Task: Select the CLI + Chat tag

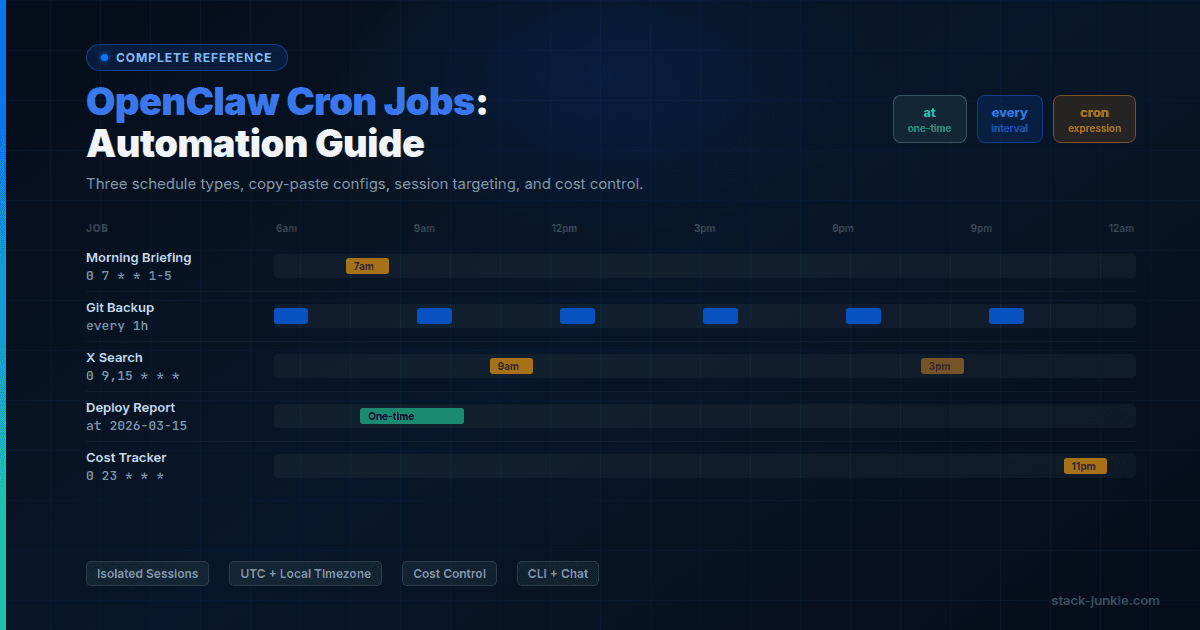Action: [558, 573]
